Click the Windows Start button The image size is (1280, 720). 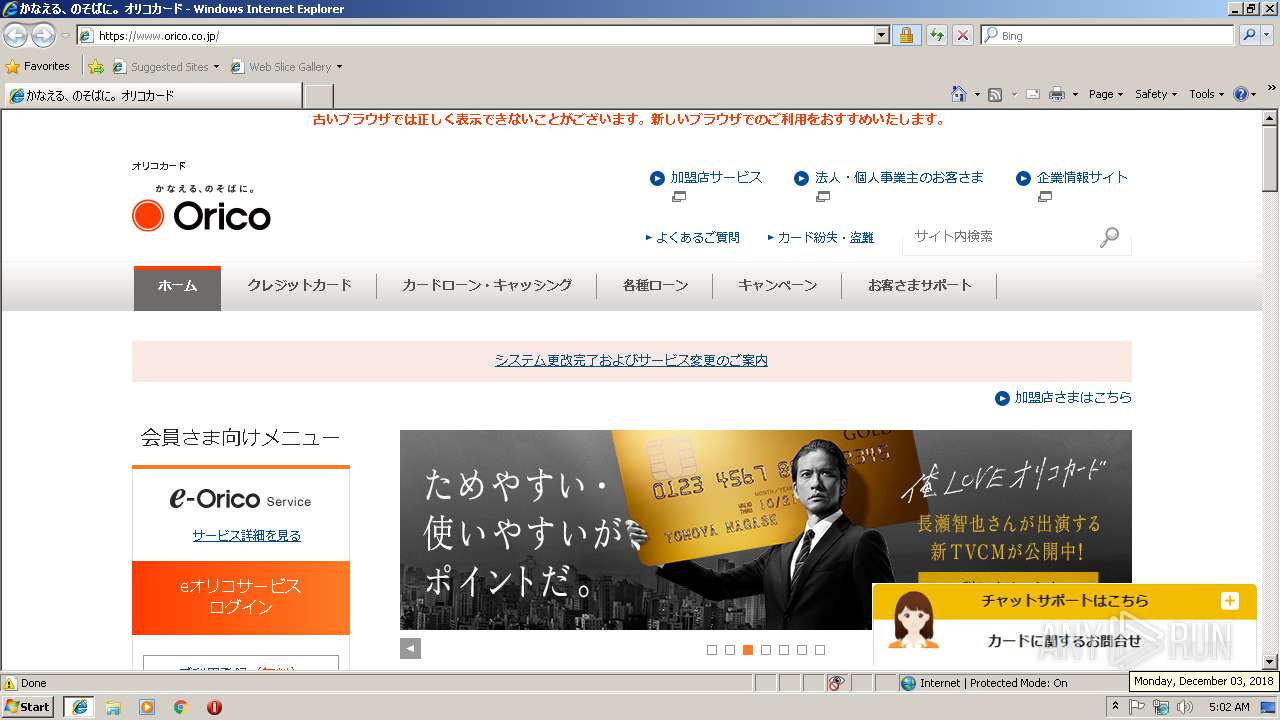coord(28,706)
